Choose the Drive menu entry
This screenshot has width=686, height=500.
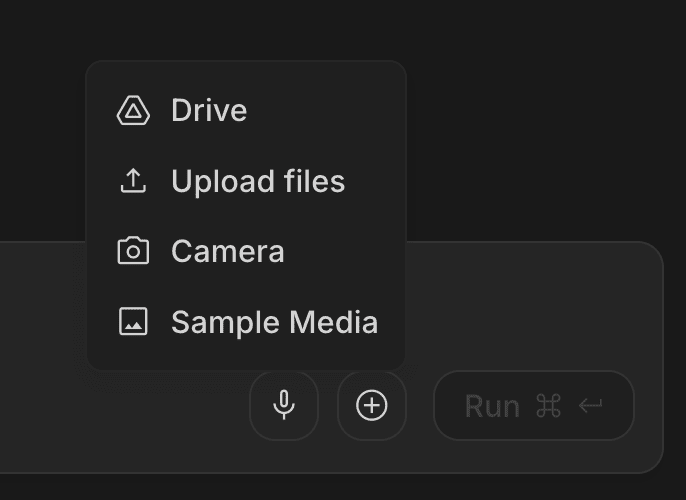pyautogui.click(x=209, y=111)
